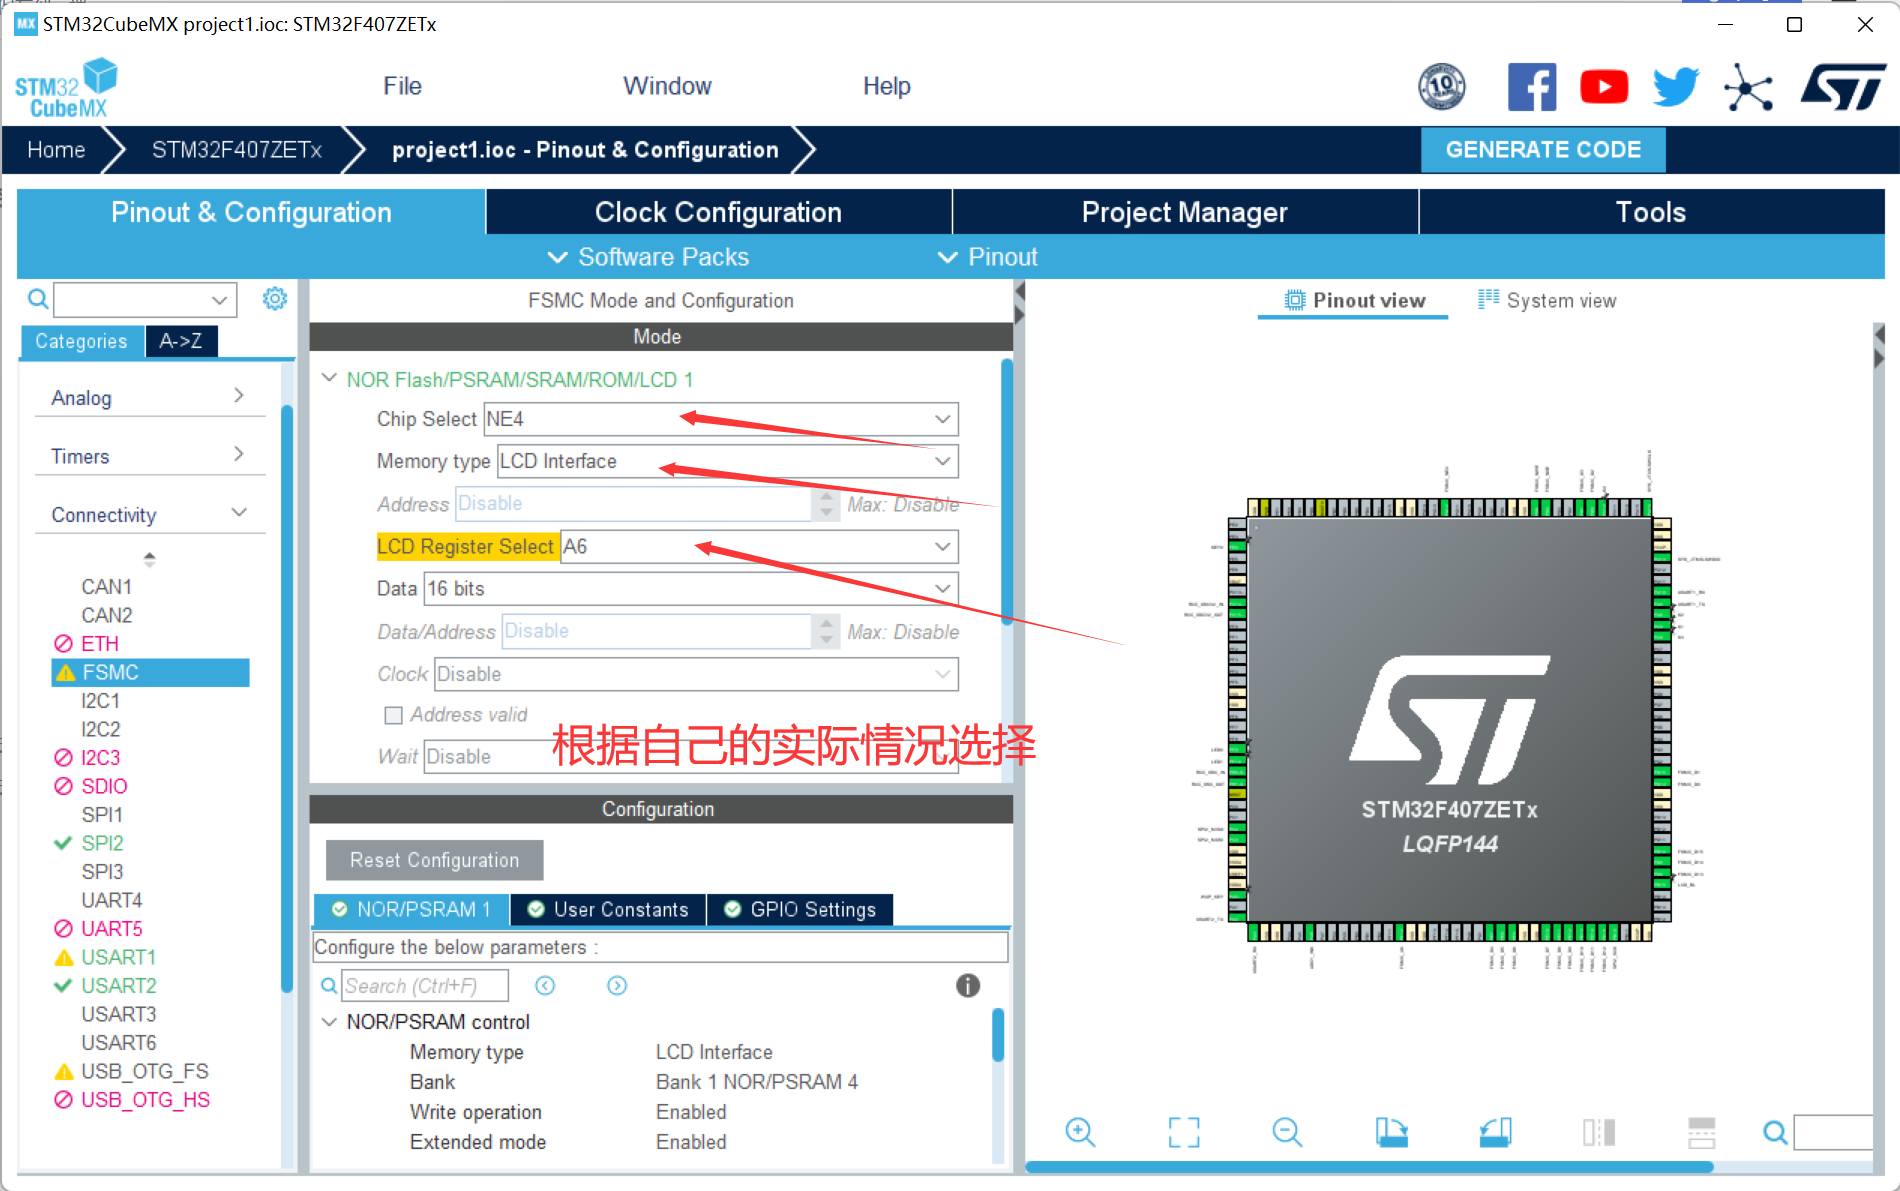Open the Software Packs dropdown

[x=648, y=257]
